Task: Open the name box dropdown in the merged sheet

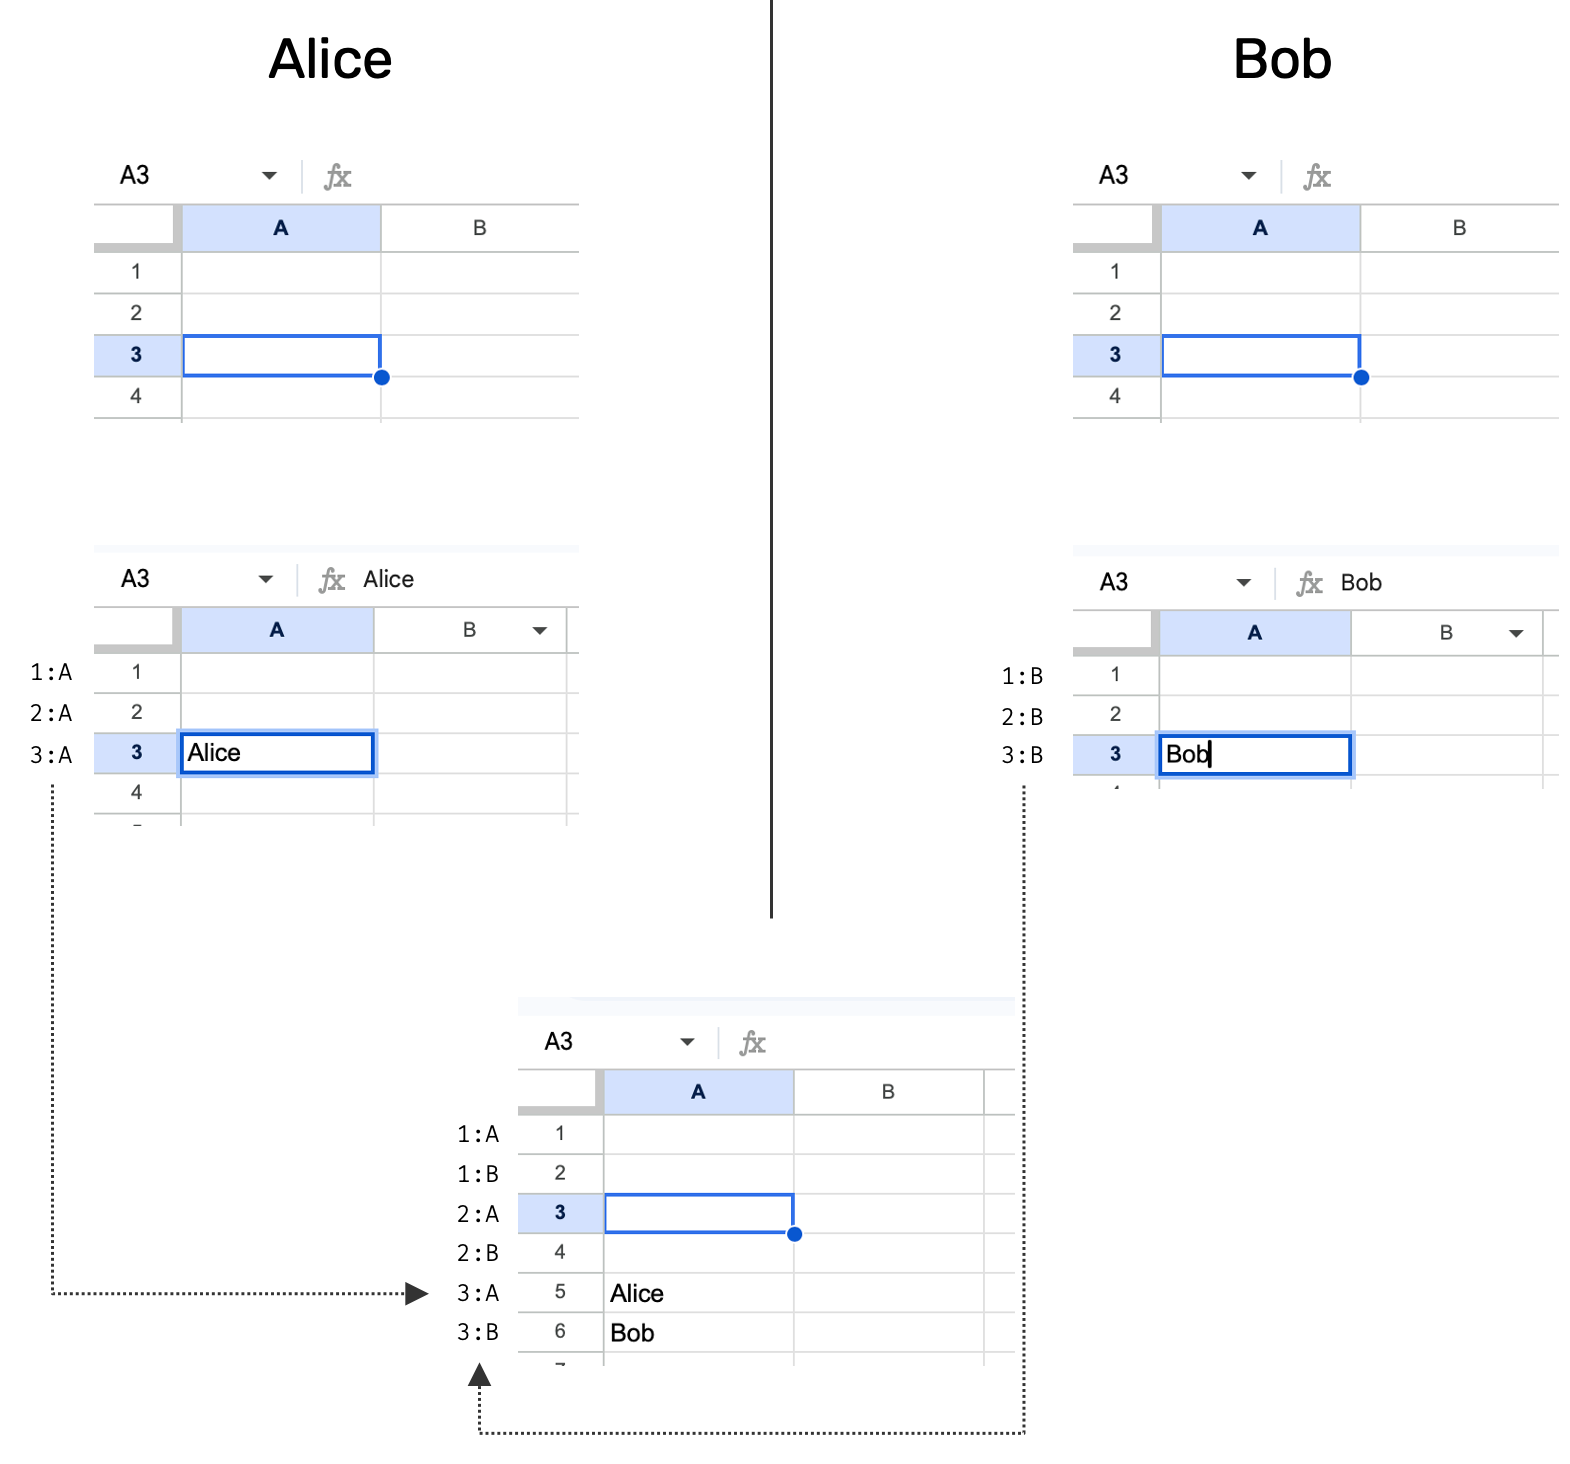Action: pos(687,1042)
